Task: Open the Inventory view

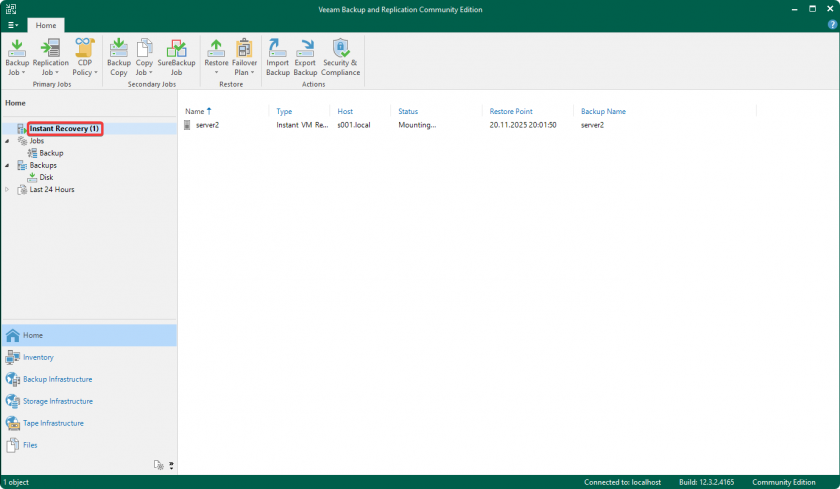Action: point(38,357)
